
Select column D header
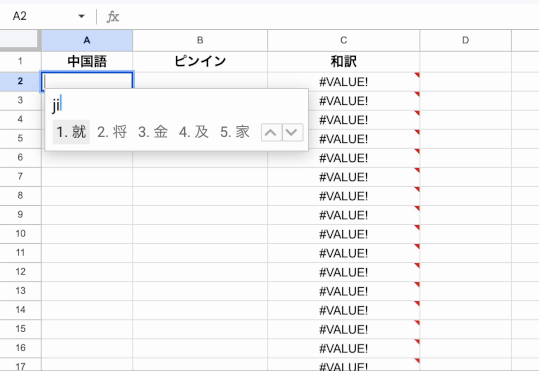465,41
